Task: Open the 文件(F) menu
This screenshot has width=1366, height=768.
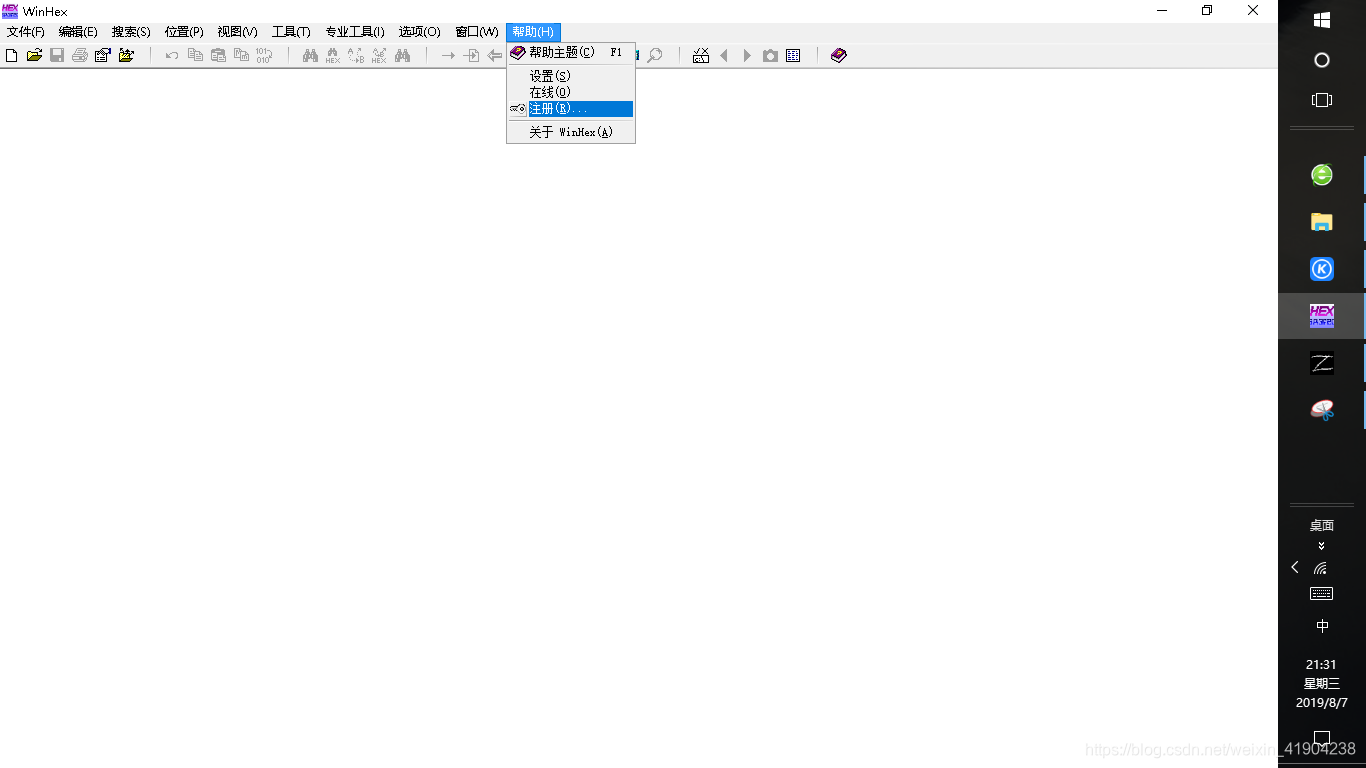Action: pyautogui.click(x=26, y=32)
